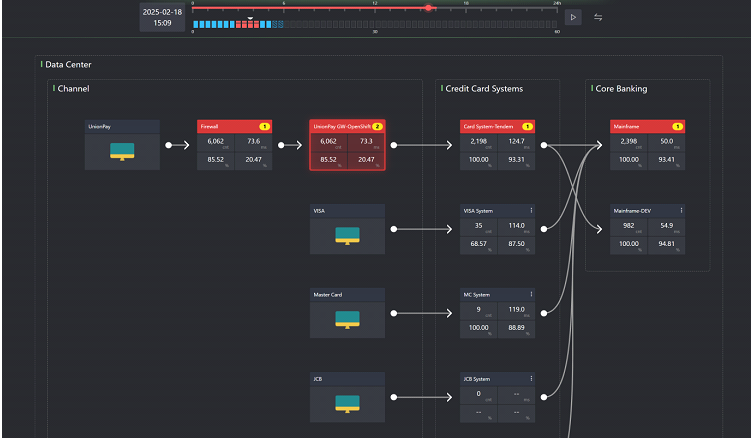Open the VISA System three-dot menu

tap(530, 211)
